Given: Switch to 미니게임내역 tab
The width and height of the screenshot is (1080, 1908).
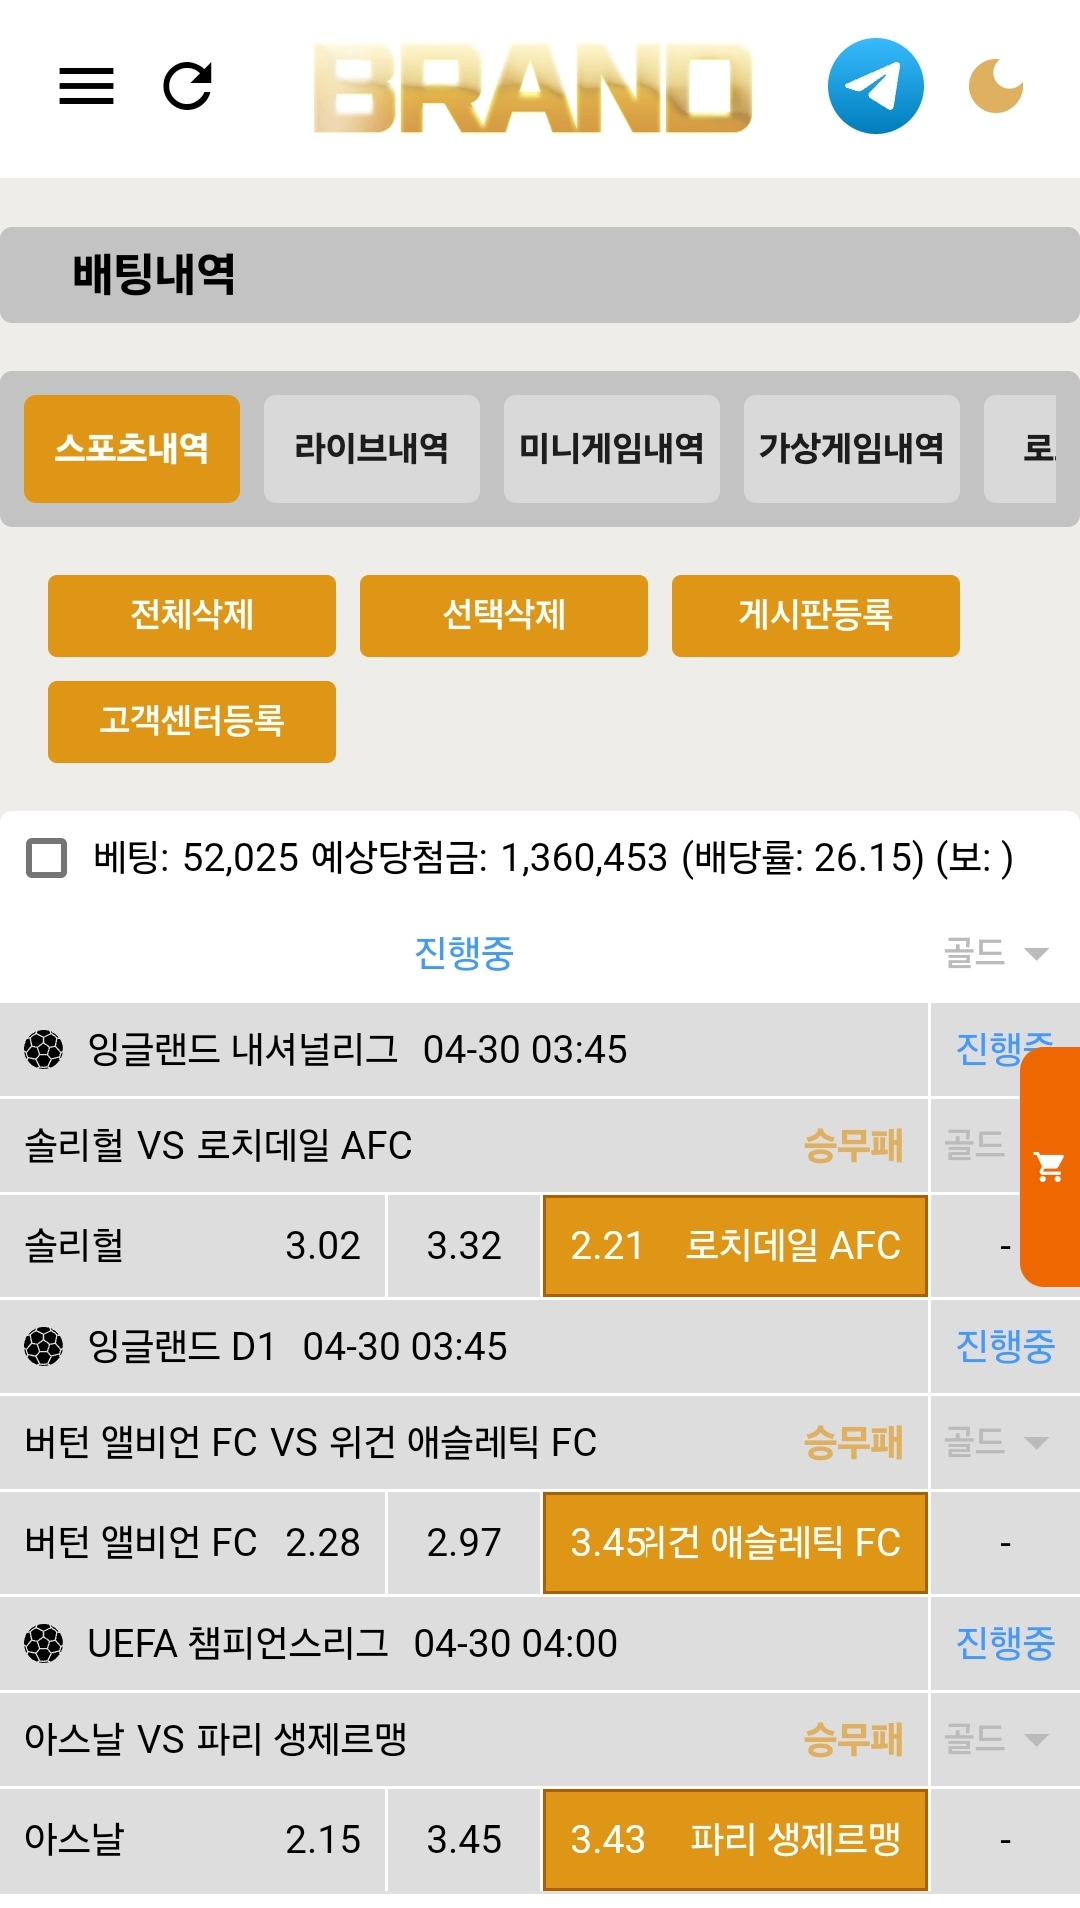Looking at the screenshot, I should click(x=611, y=448).
